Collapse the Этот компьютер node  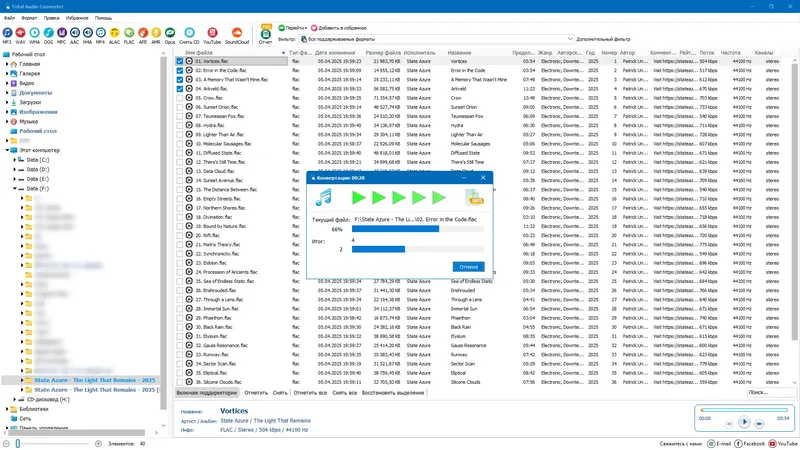[x=7, y=150]
